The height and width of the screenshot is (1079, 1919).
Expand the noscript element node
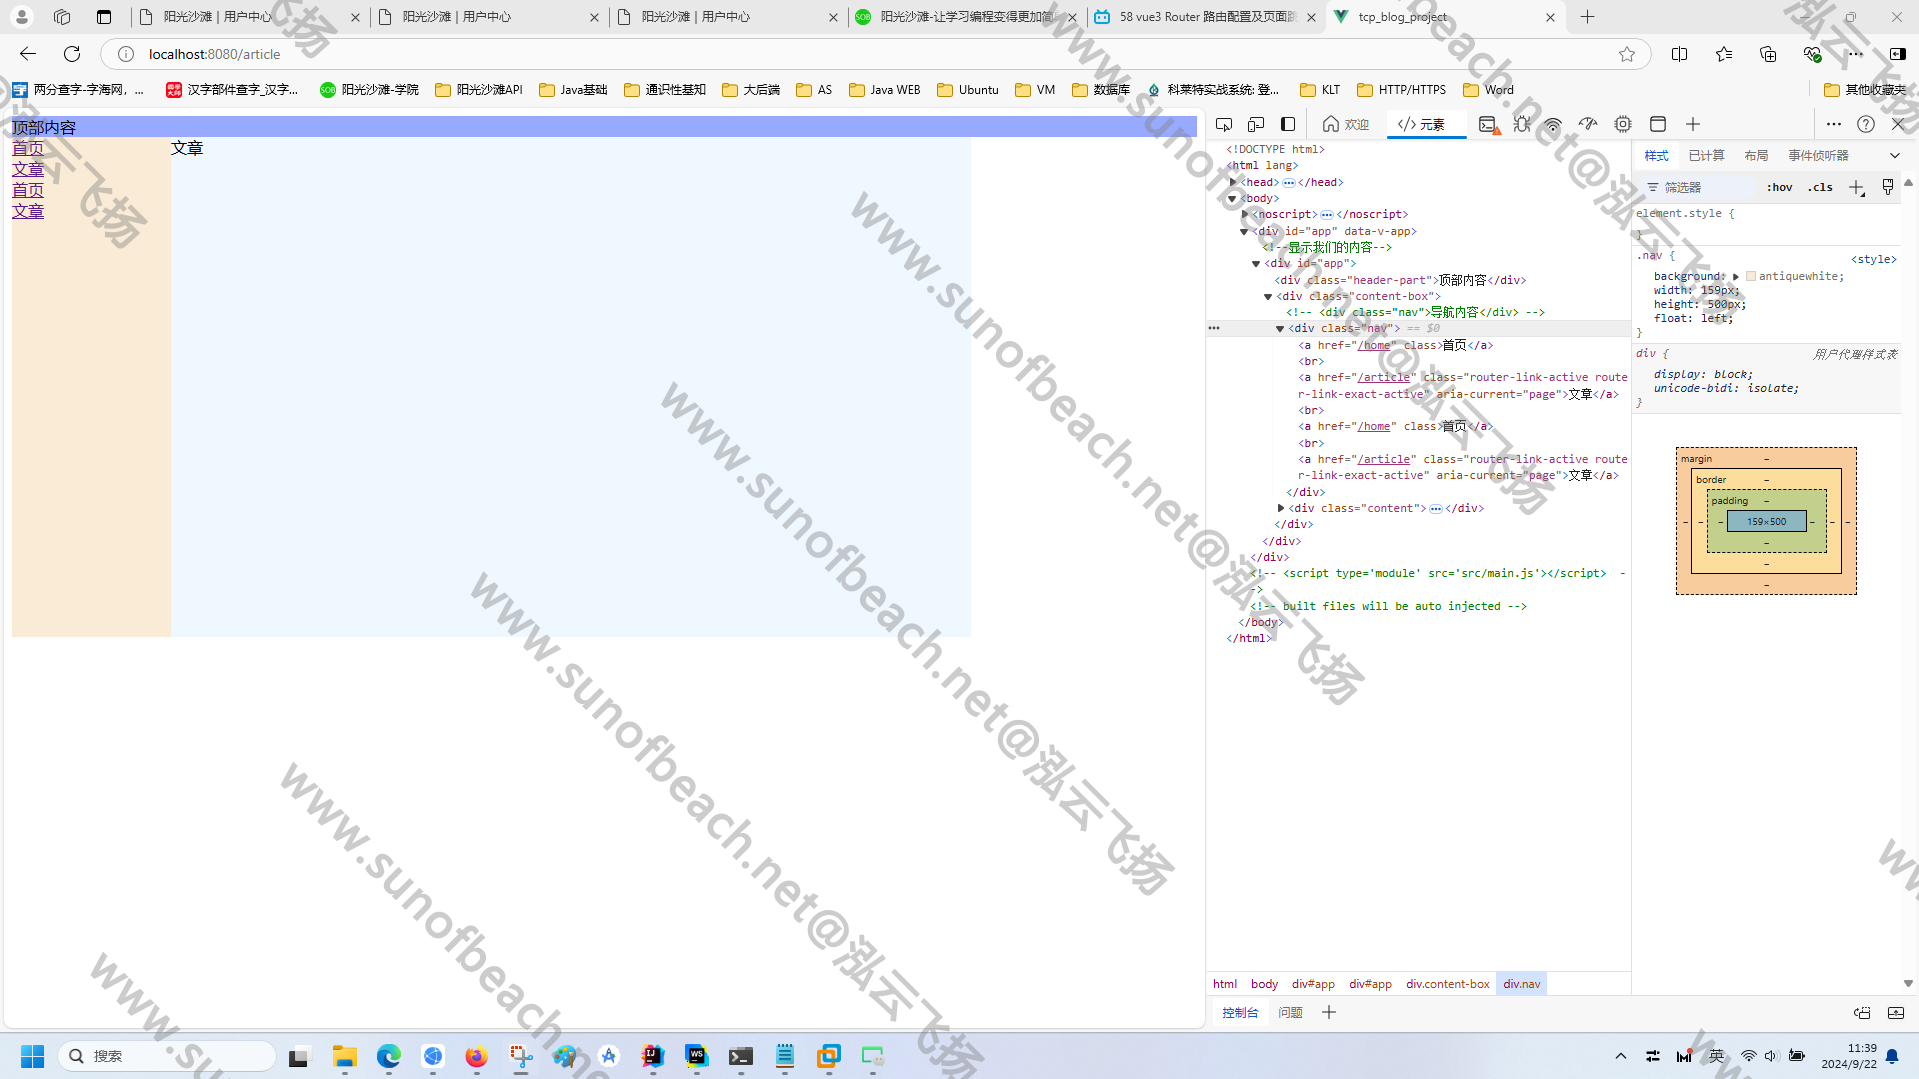pyautogui.click(x=1245, y=214)
